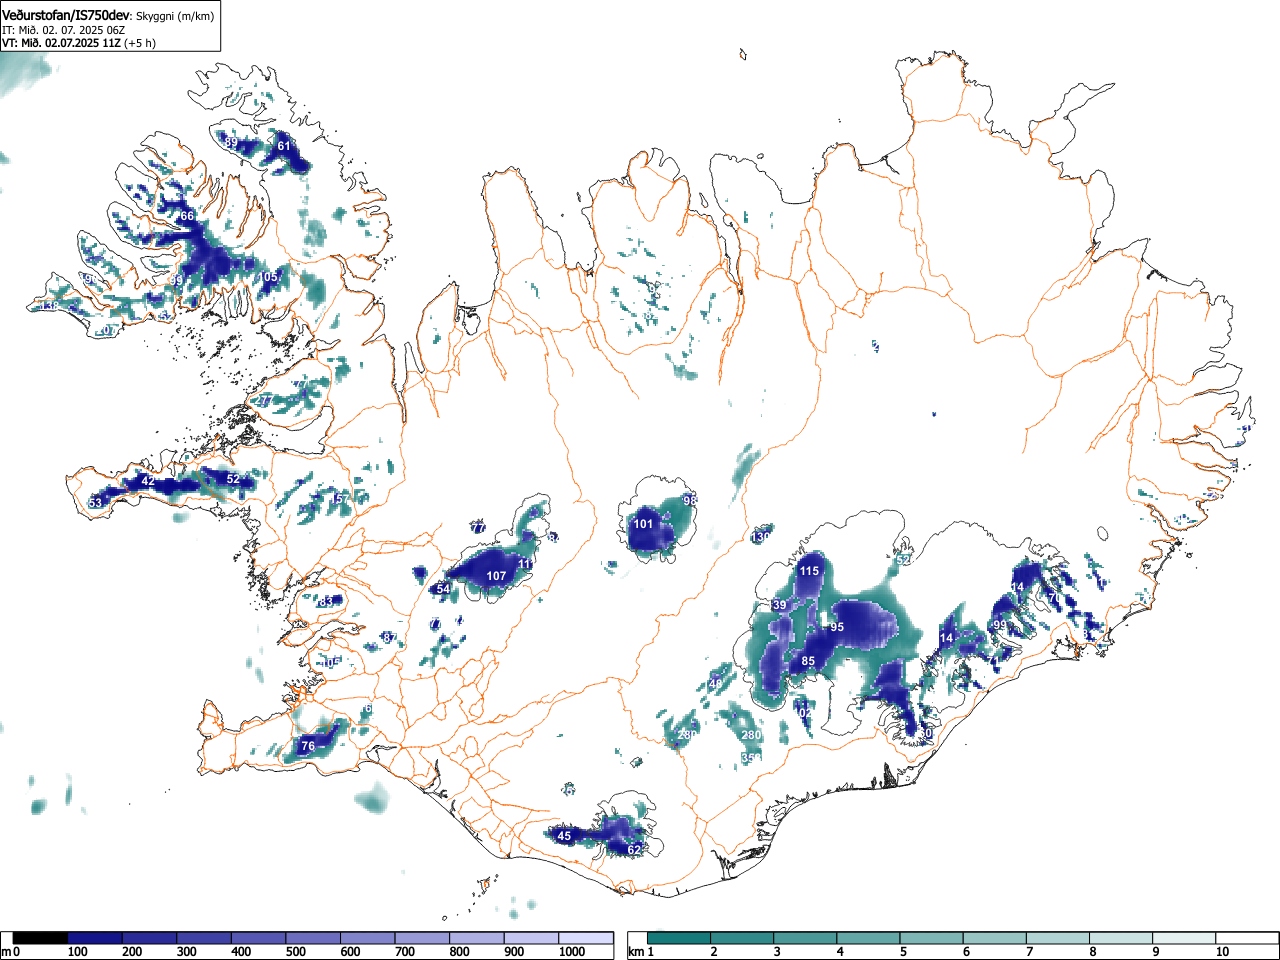Click the 10 label on the km scale
Image resolution: width=1280 pixels, height=960 pixels.
(x=1222, y=952)
